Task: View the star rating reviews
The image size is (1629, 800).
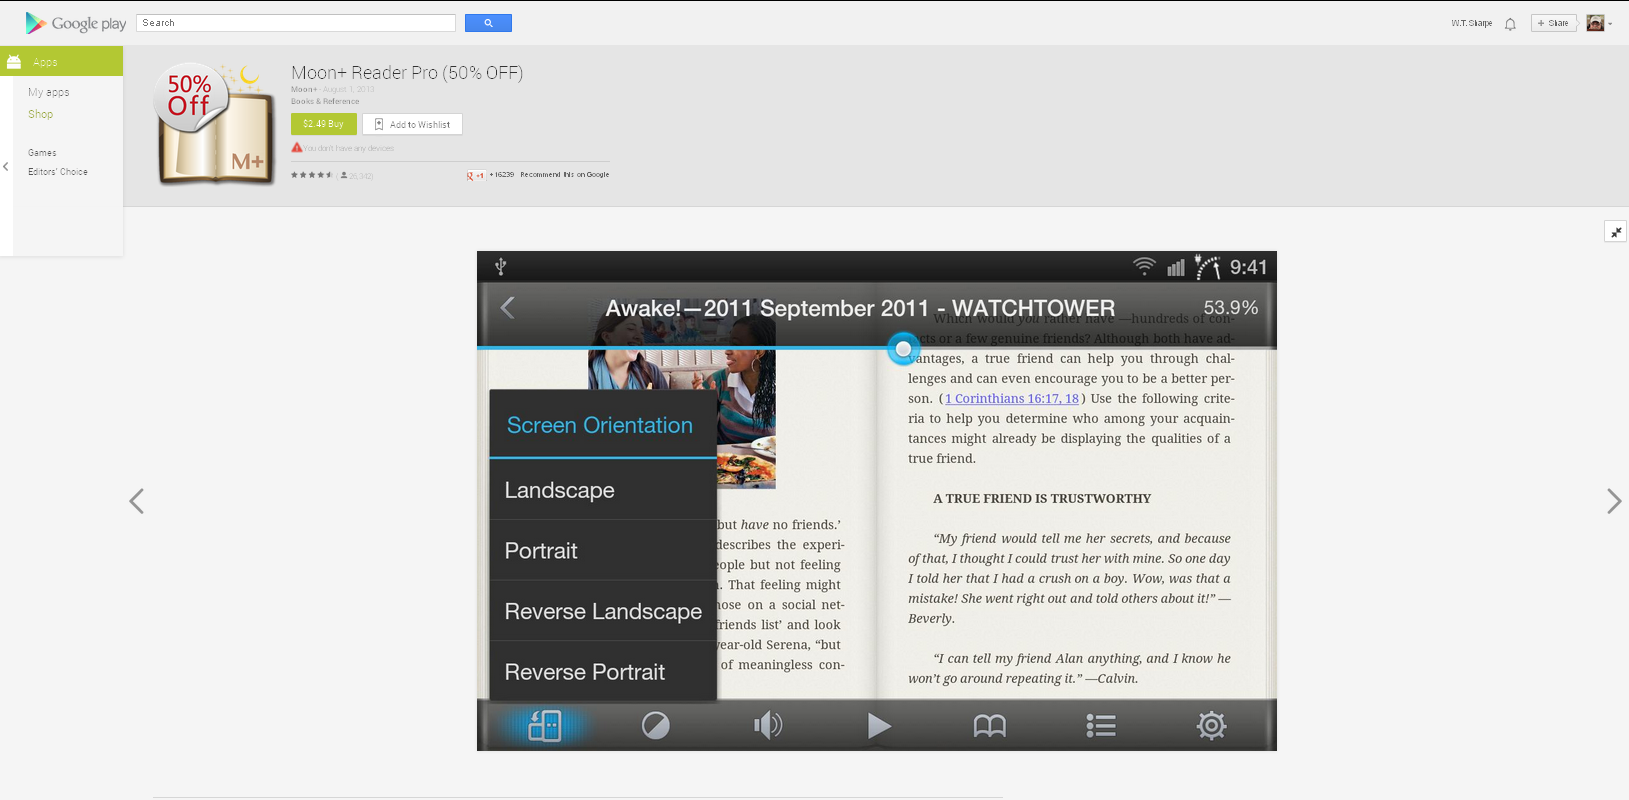Action: [312, 175]
